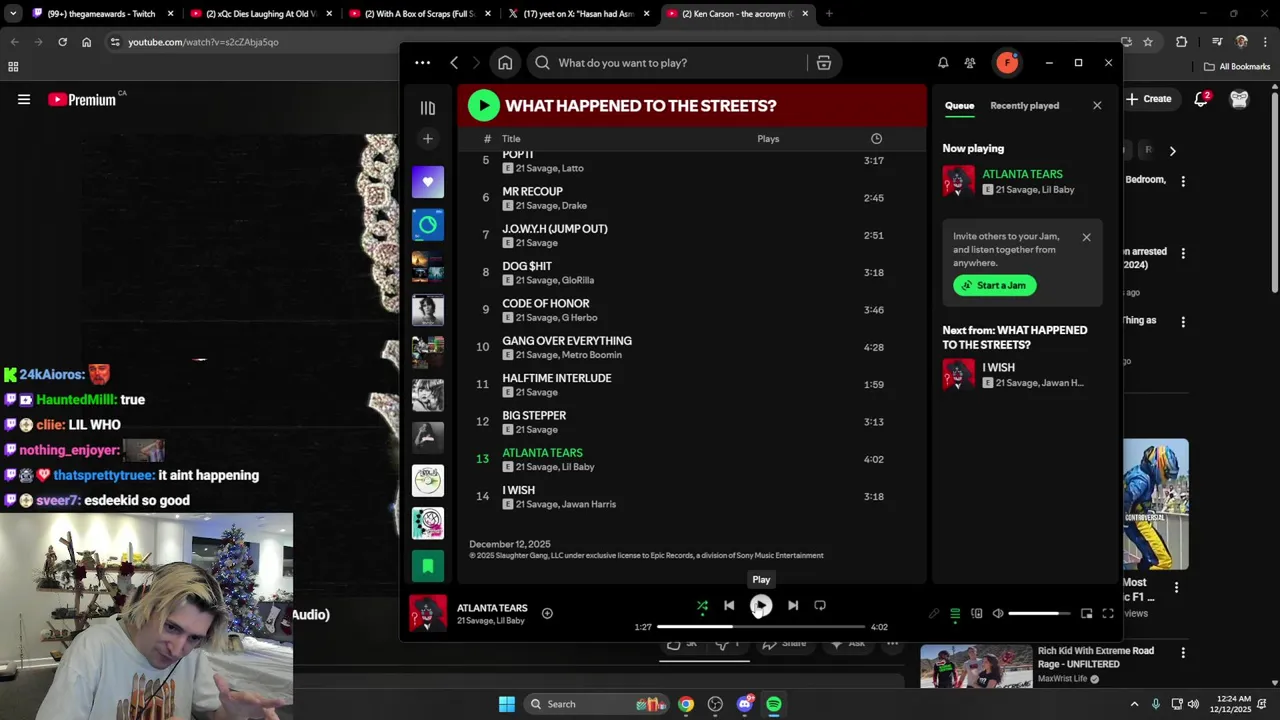The height and width of the screenshot is (720, 1280).
Task: Click the duration clock column header
Action: [876, 139]
